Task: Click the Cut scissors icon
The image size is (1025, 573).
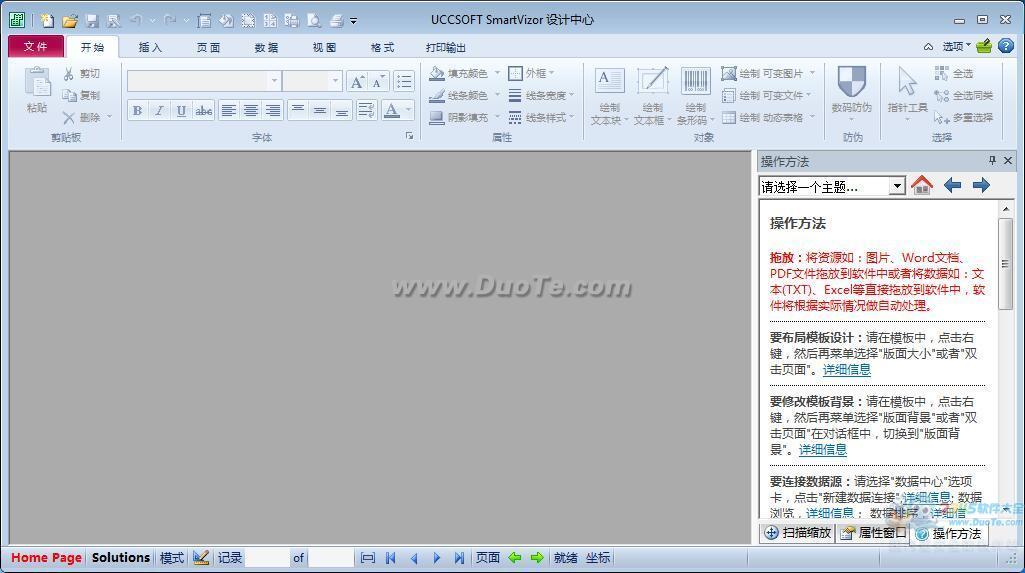Action: [69, 74]
